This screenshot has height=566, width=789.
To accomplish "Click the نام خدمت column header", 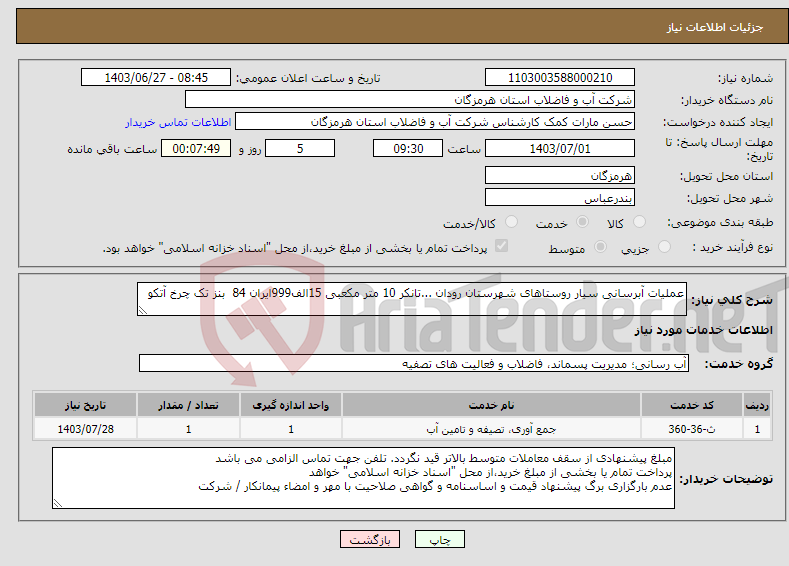I will point(491,405).
